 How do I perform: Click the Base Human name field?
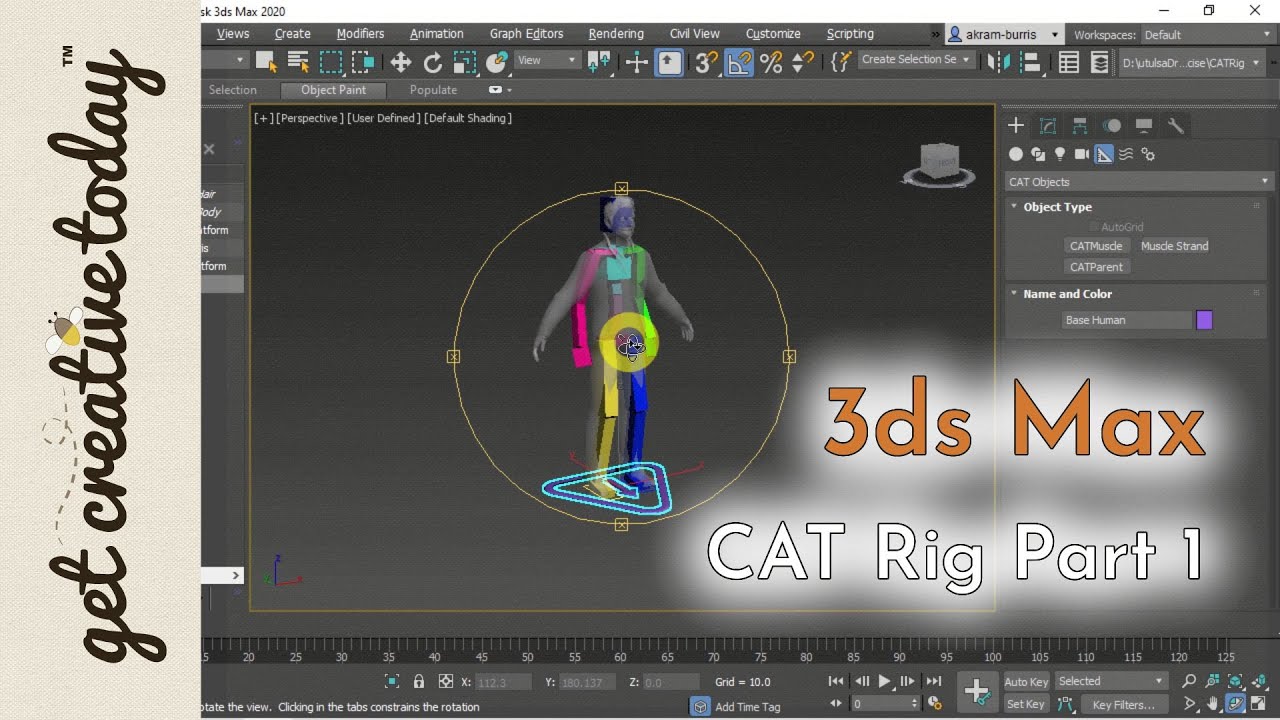pos(1127,320)
